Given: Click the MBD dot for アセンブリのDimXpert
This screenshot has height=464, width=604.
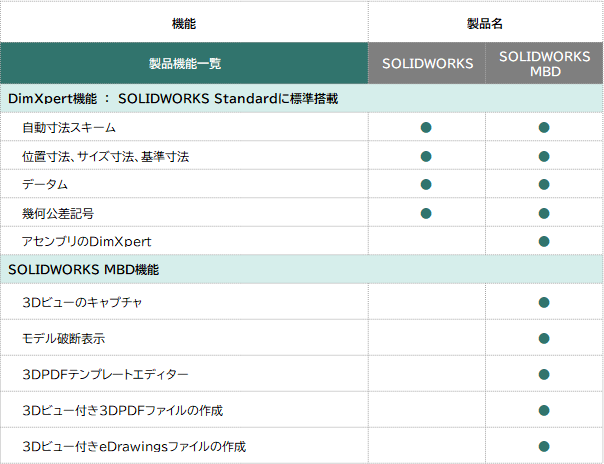Looking at the screenshot, I should 544,241.
